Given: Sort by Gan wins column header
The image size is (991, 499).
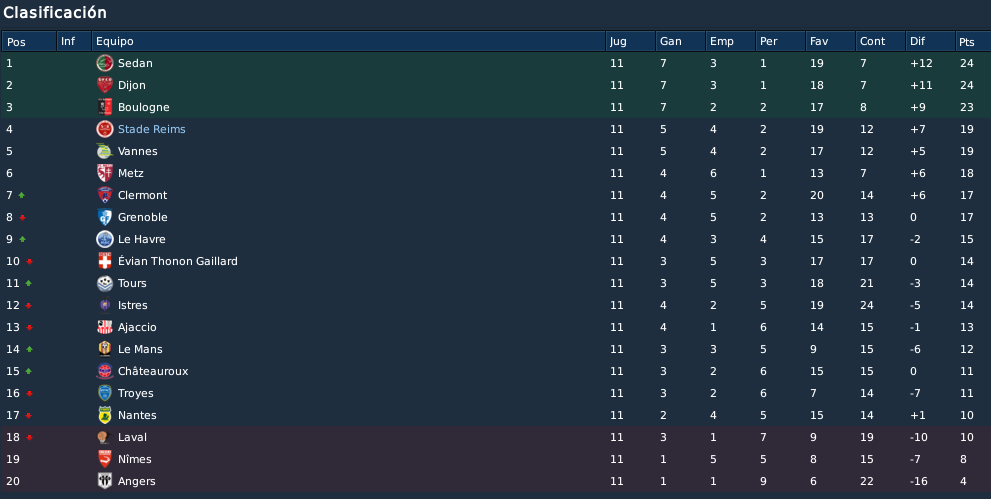Looking at the screenshot, I should tap(680, 42).
